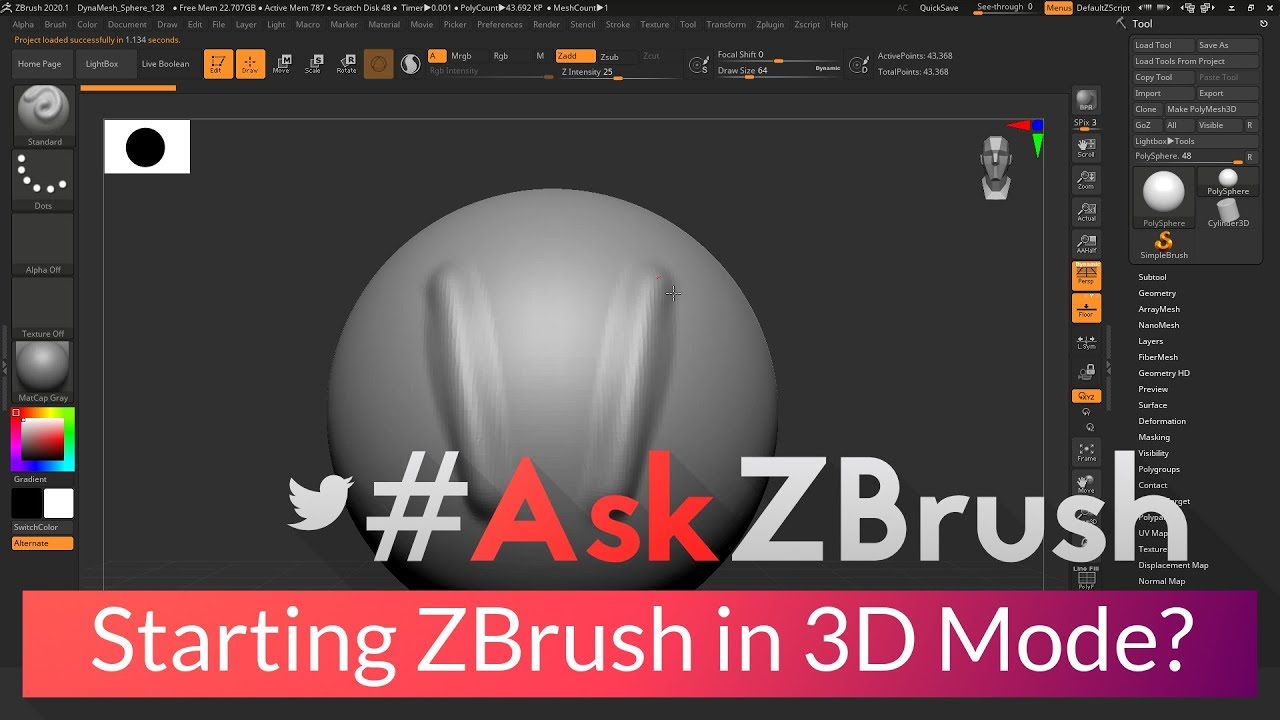Toggle XYZ rotation mode
Image resolution: width=1280 pixels, height=720 pixels.
point(1086,396)
